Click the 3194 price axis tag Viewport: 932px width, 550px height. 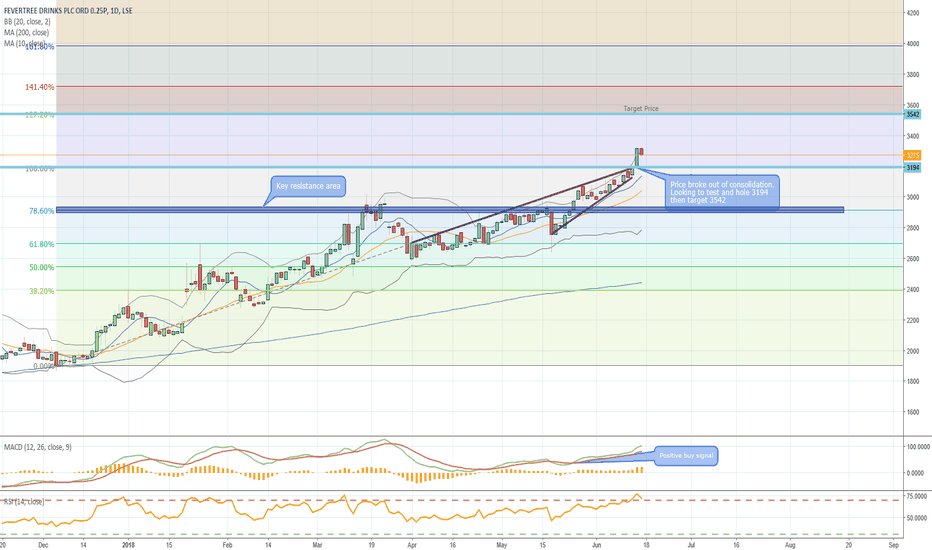pos(912,168)
